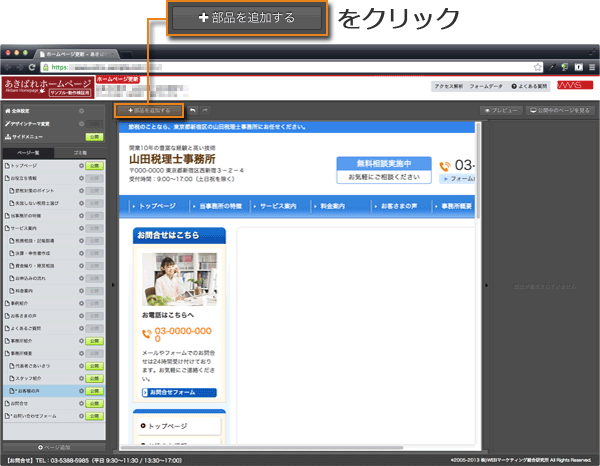Click preview horizontal scrollbar
Screen dimensions: 600x466
(x=262, y=448)
